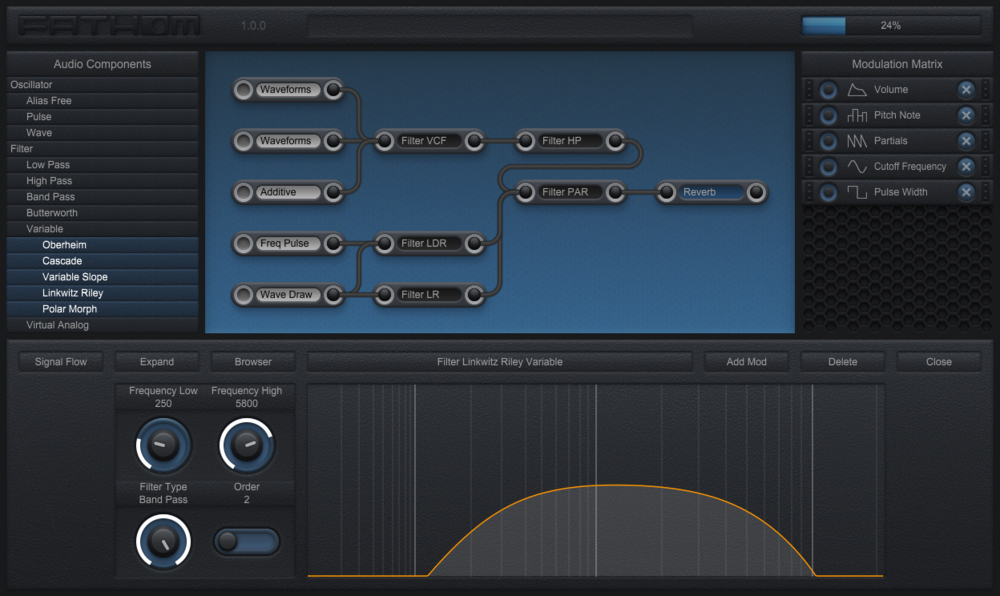The height and width of the screenshot is (596, 1000).
Task: Choose Alias Free oscillator
Action: [x=102, y=101]
